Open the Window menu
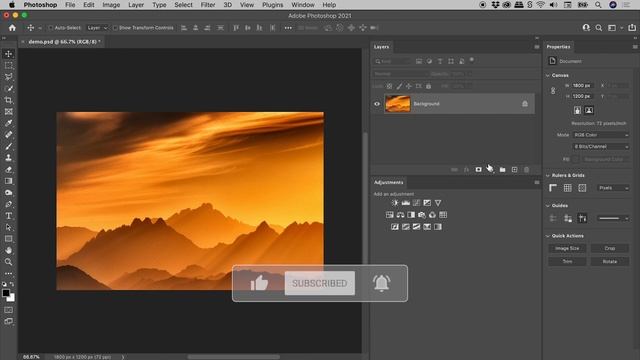Screen dimensions: 640x360 click(303, 5)
